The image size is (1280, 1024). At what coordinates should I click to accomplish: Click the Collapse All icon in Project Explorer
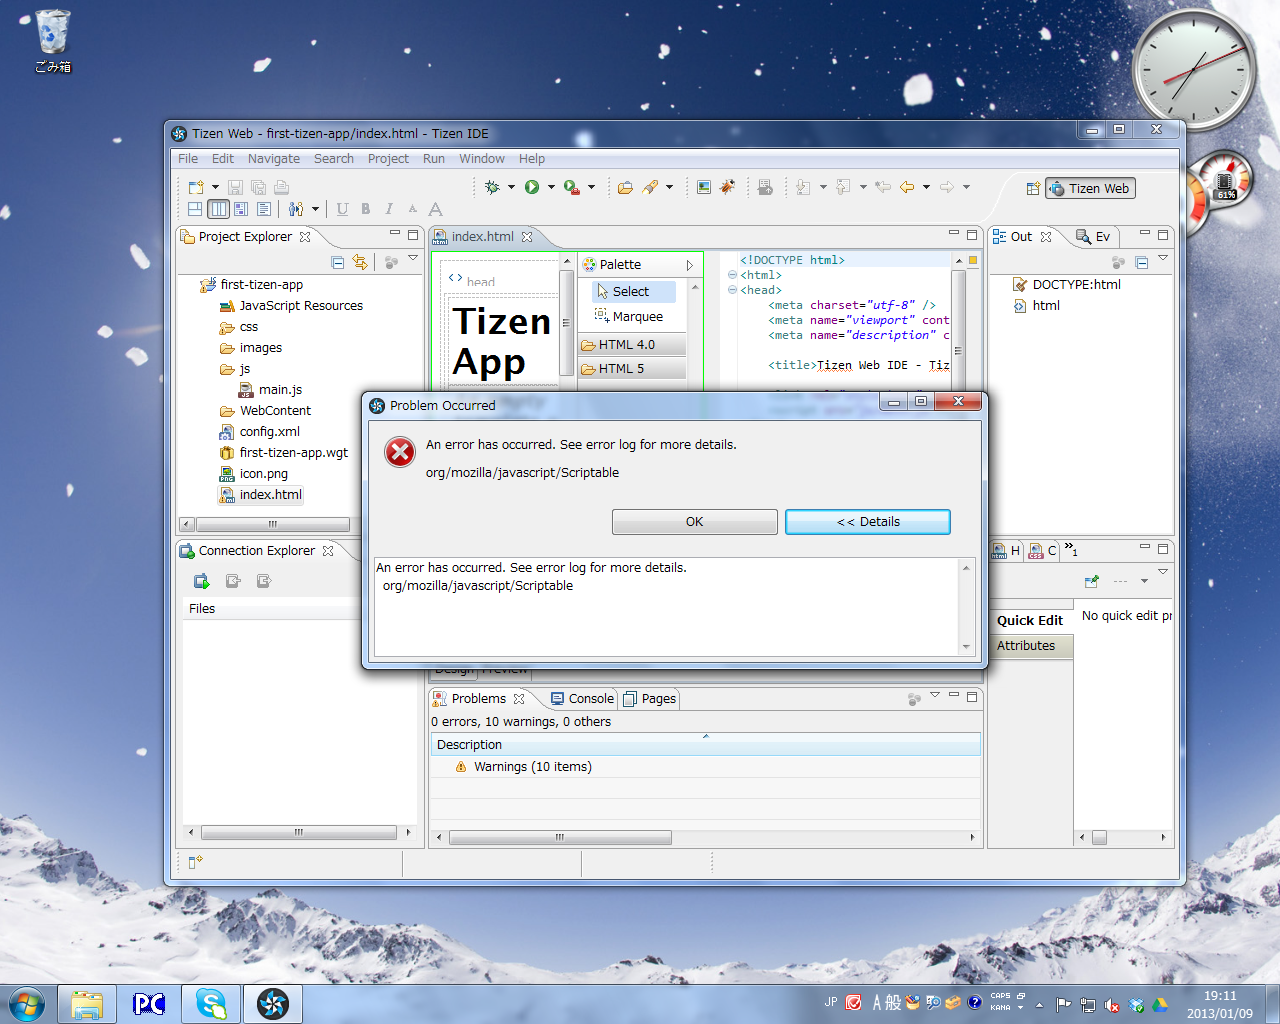(x=338, y=262)
